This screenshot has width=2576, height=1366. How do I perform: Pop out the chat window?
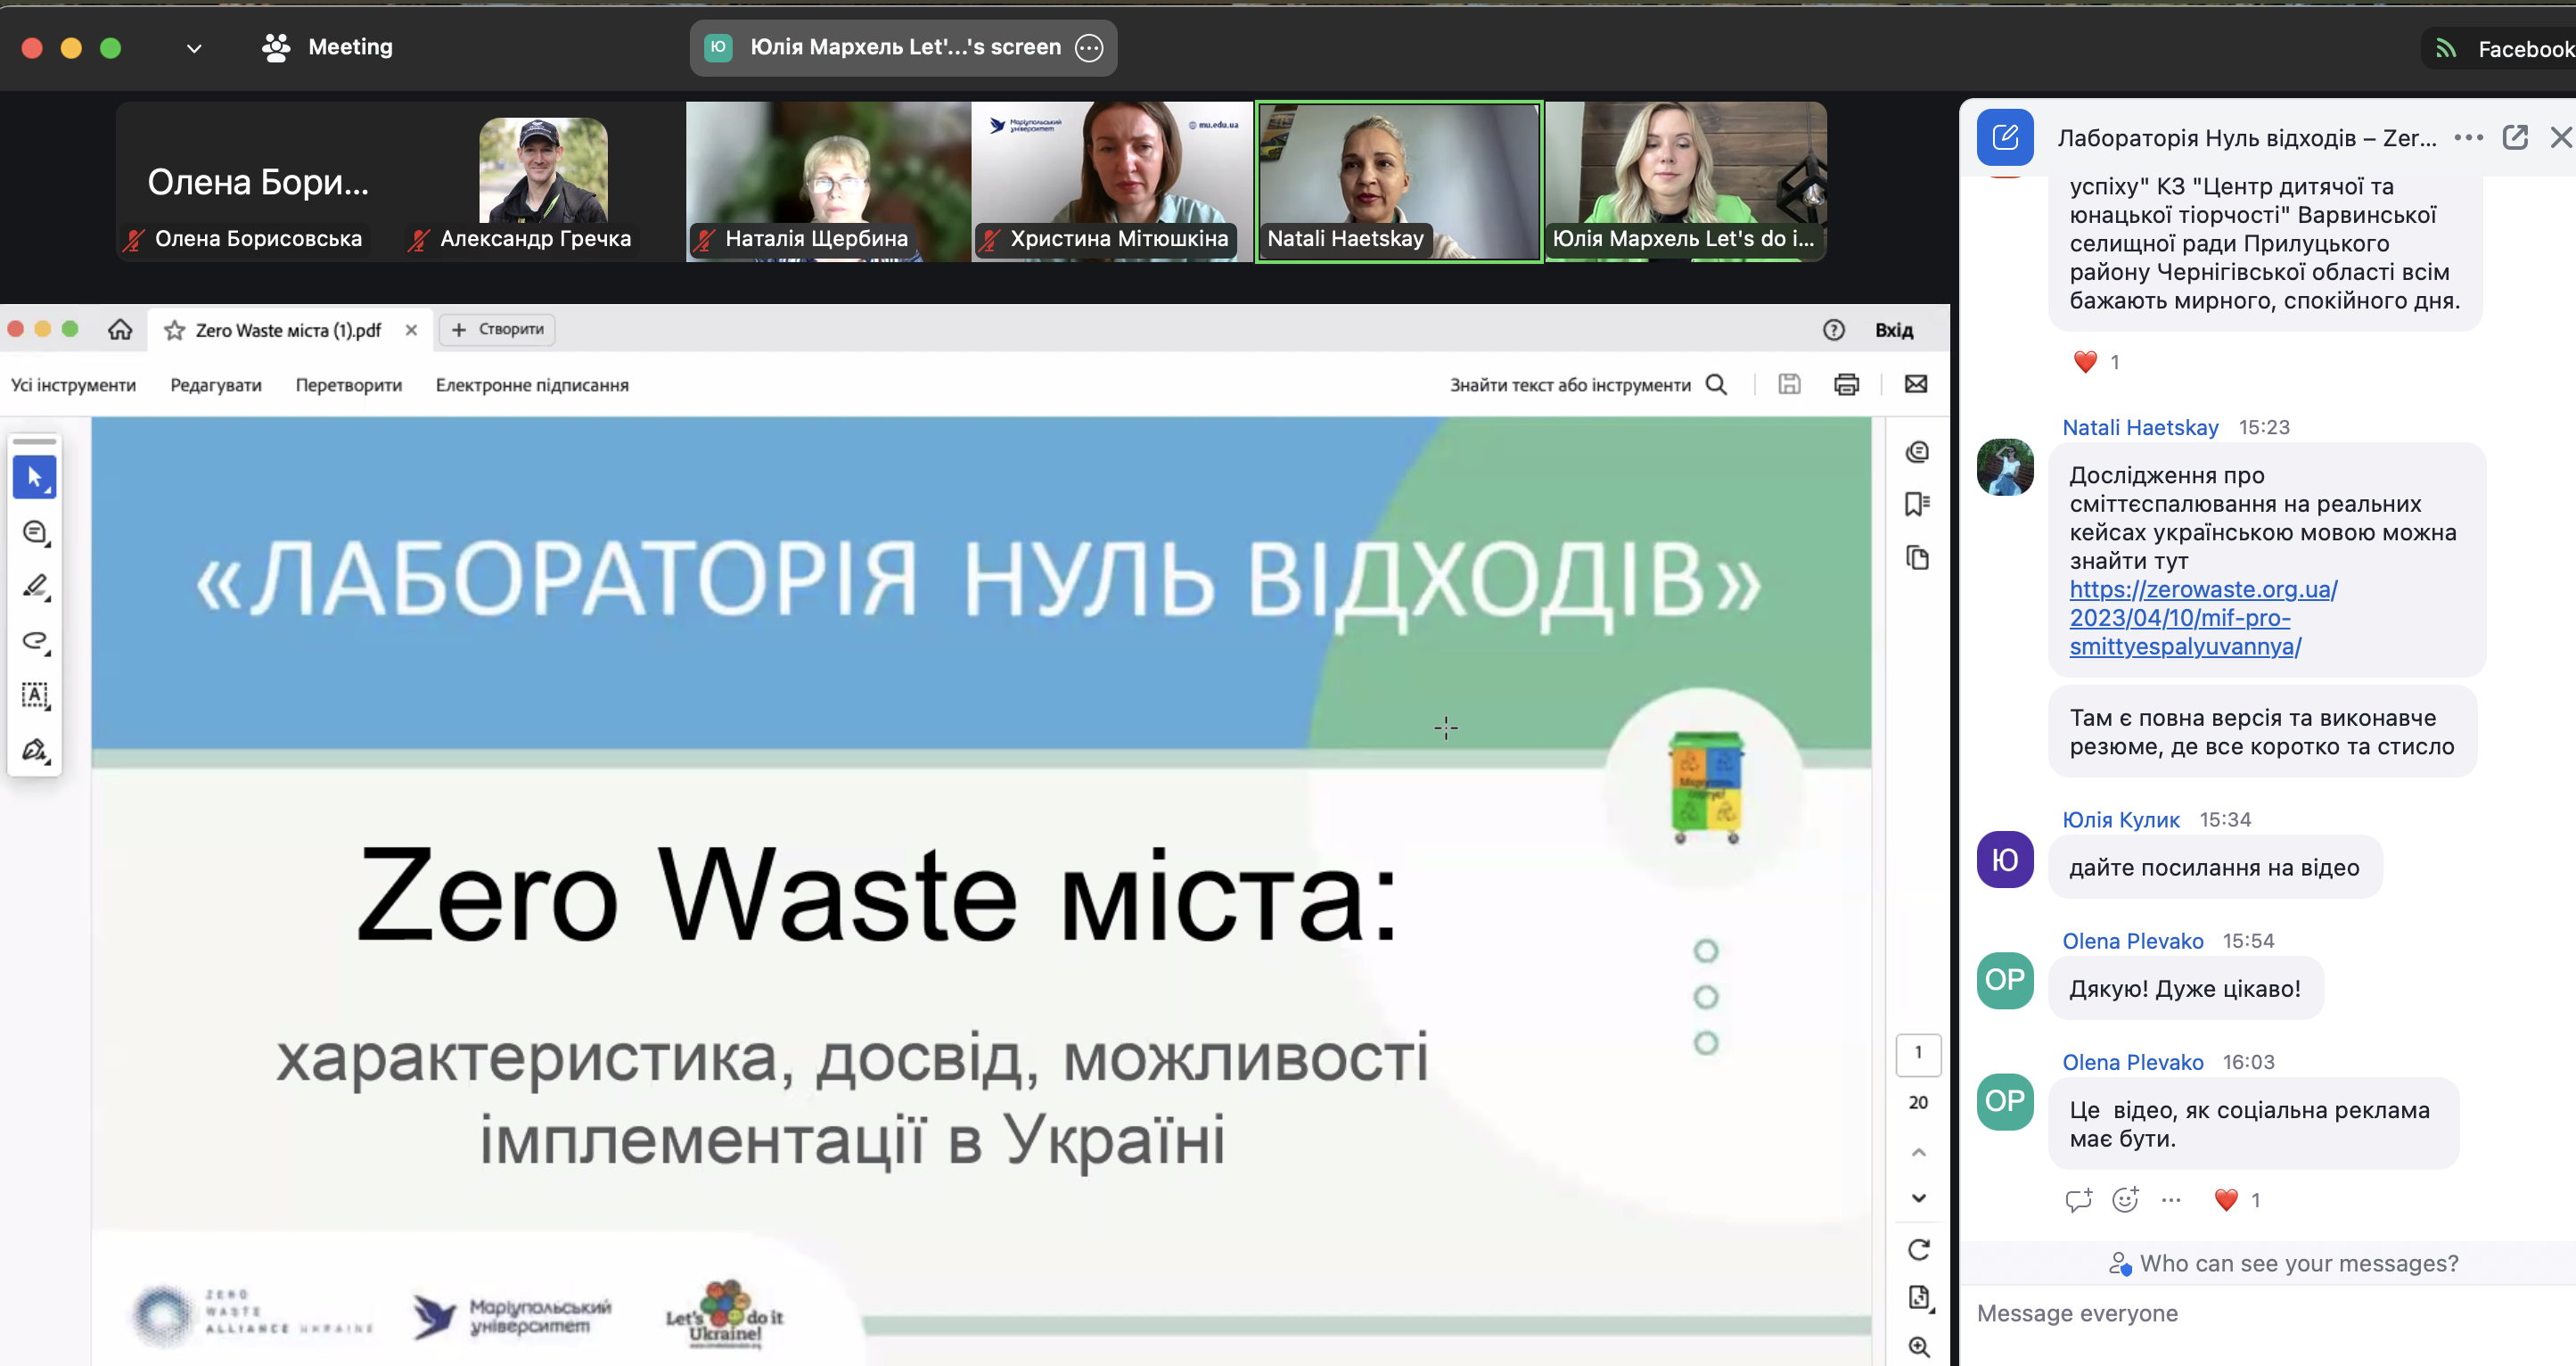coord(2514,138)
